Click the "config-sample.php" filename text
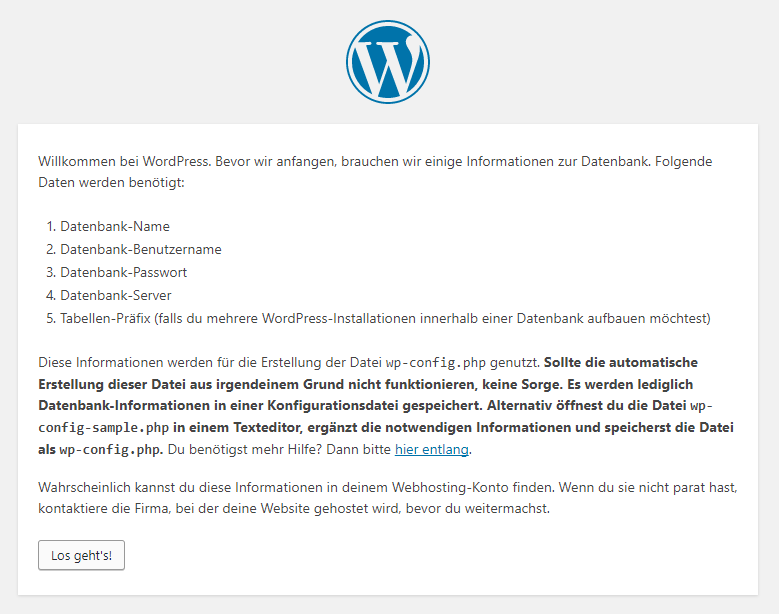 [x=104, y=427]
